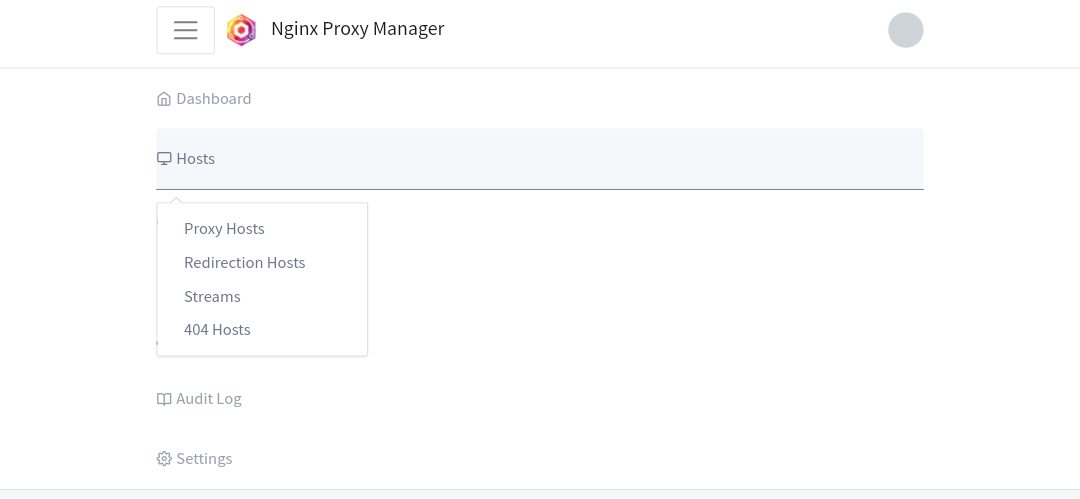Go to the Dashboard page
Viewport: 1080px width, 499px height.
point(214,99)
